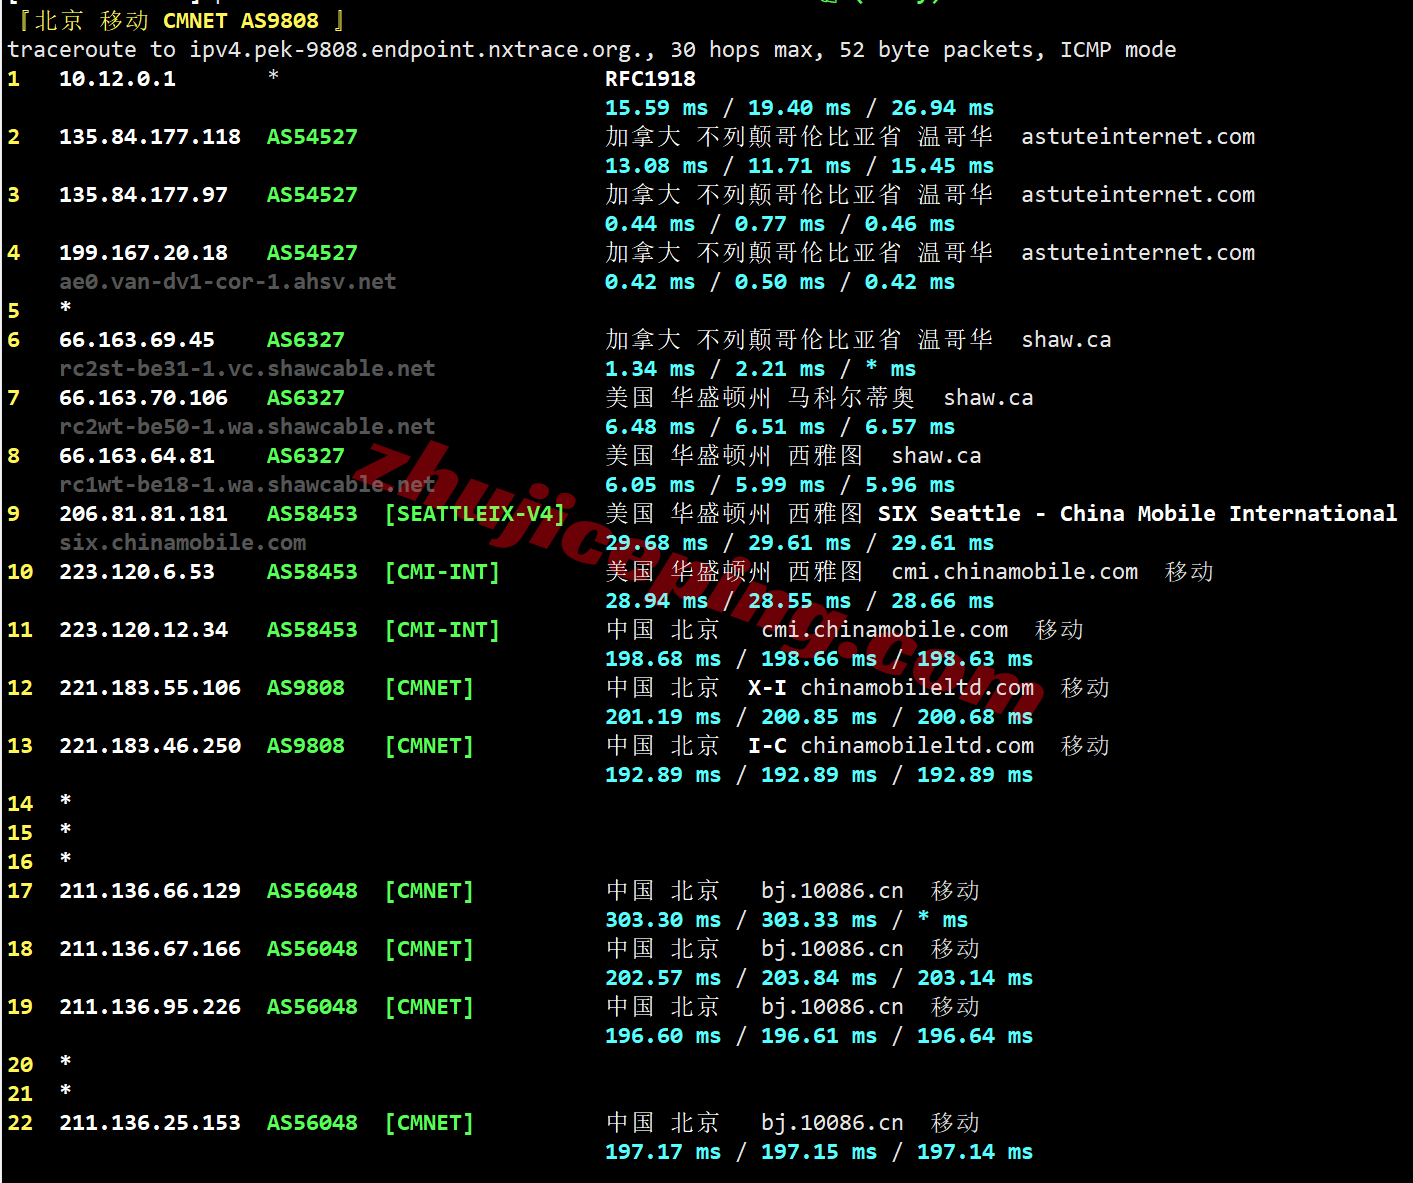Select IP 199.167.20.18 on hop 4
The height and width of the screenshot is (1183, 1413).
click(x=143, y=253)
